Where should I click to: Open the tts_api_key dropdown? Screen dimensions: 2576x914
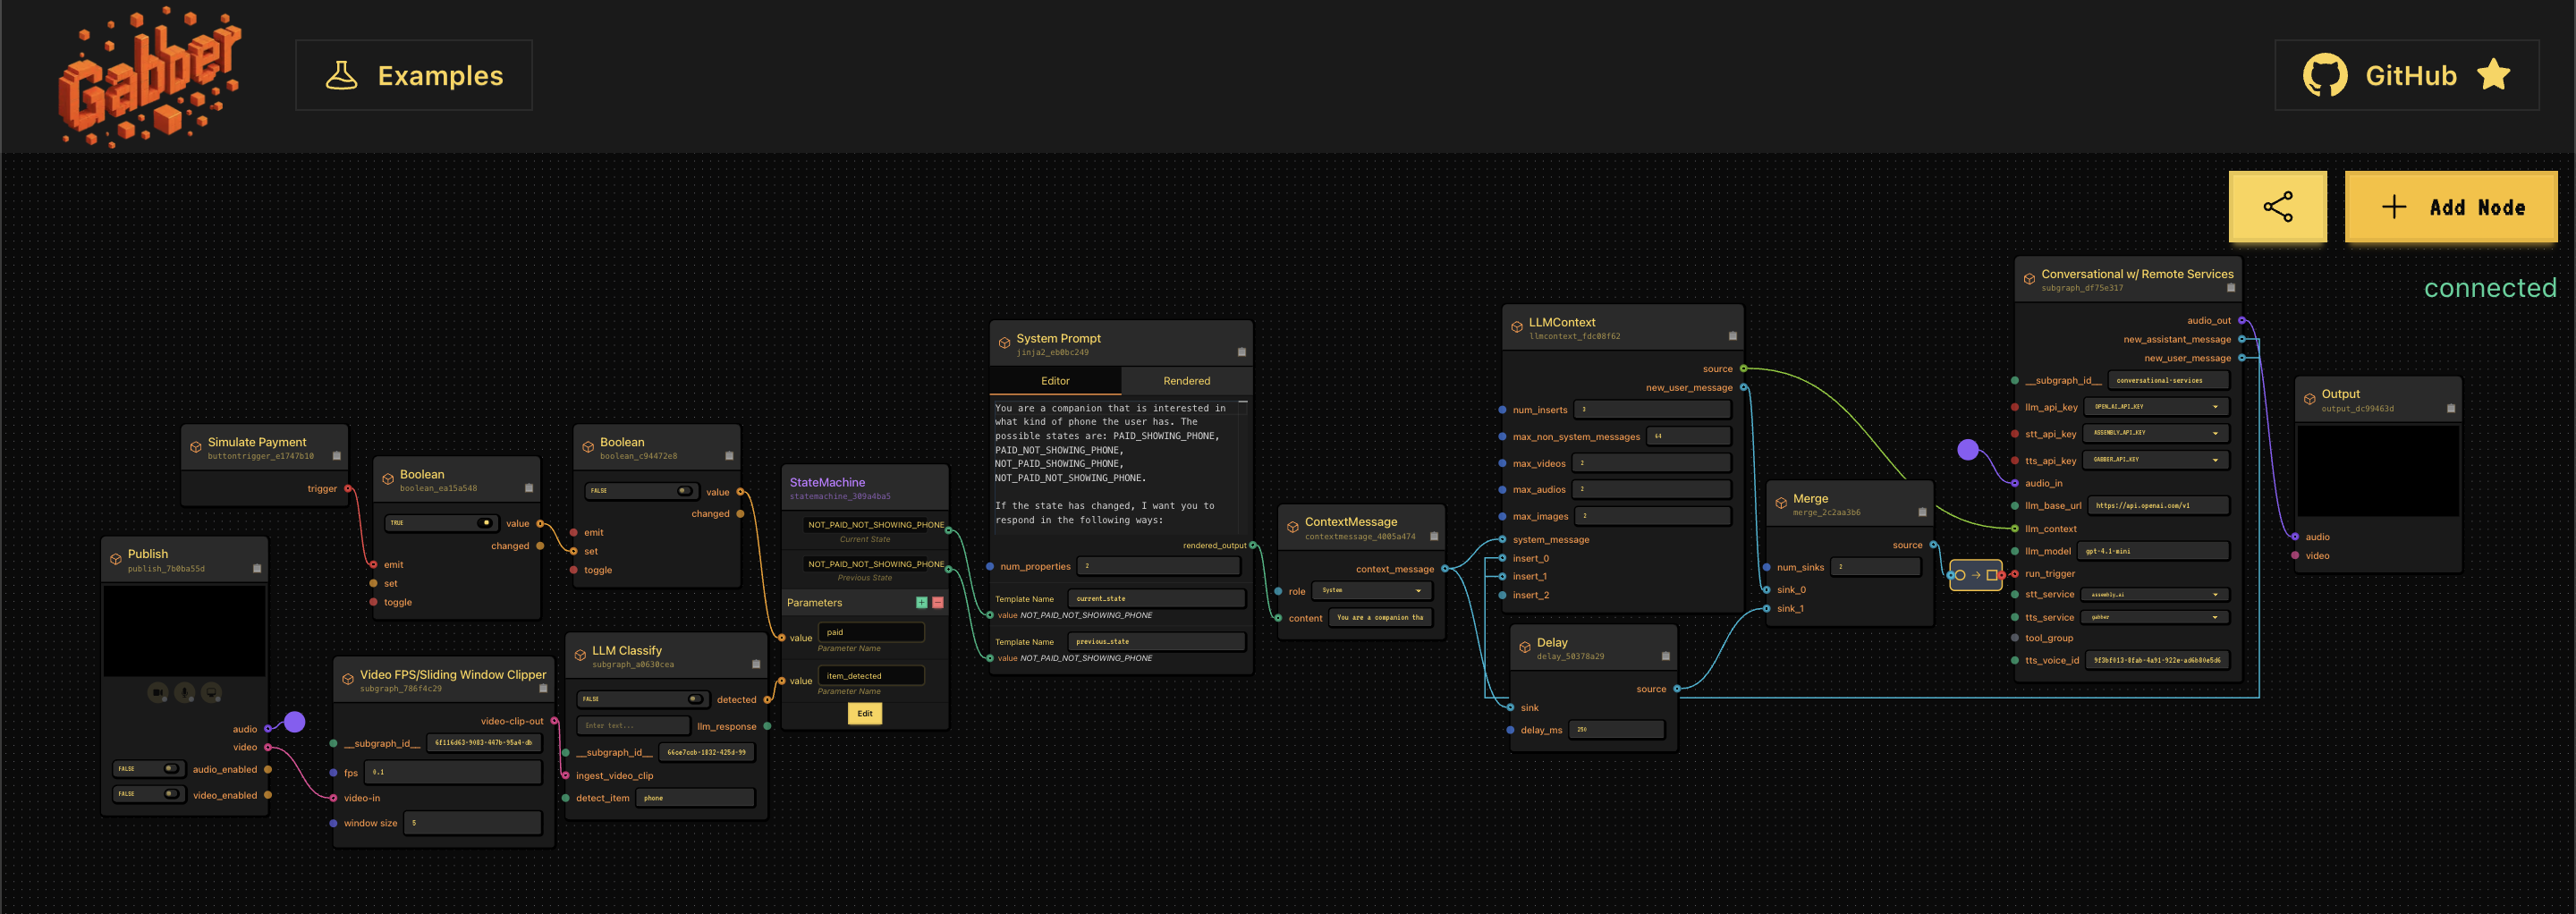[x=2156, y=460]
